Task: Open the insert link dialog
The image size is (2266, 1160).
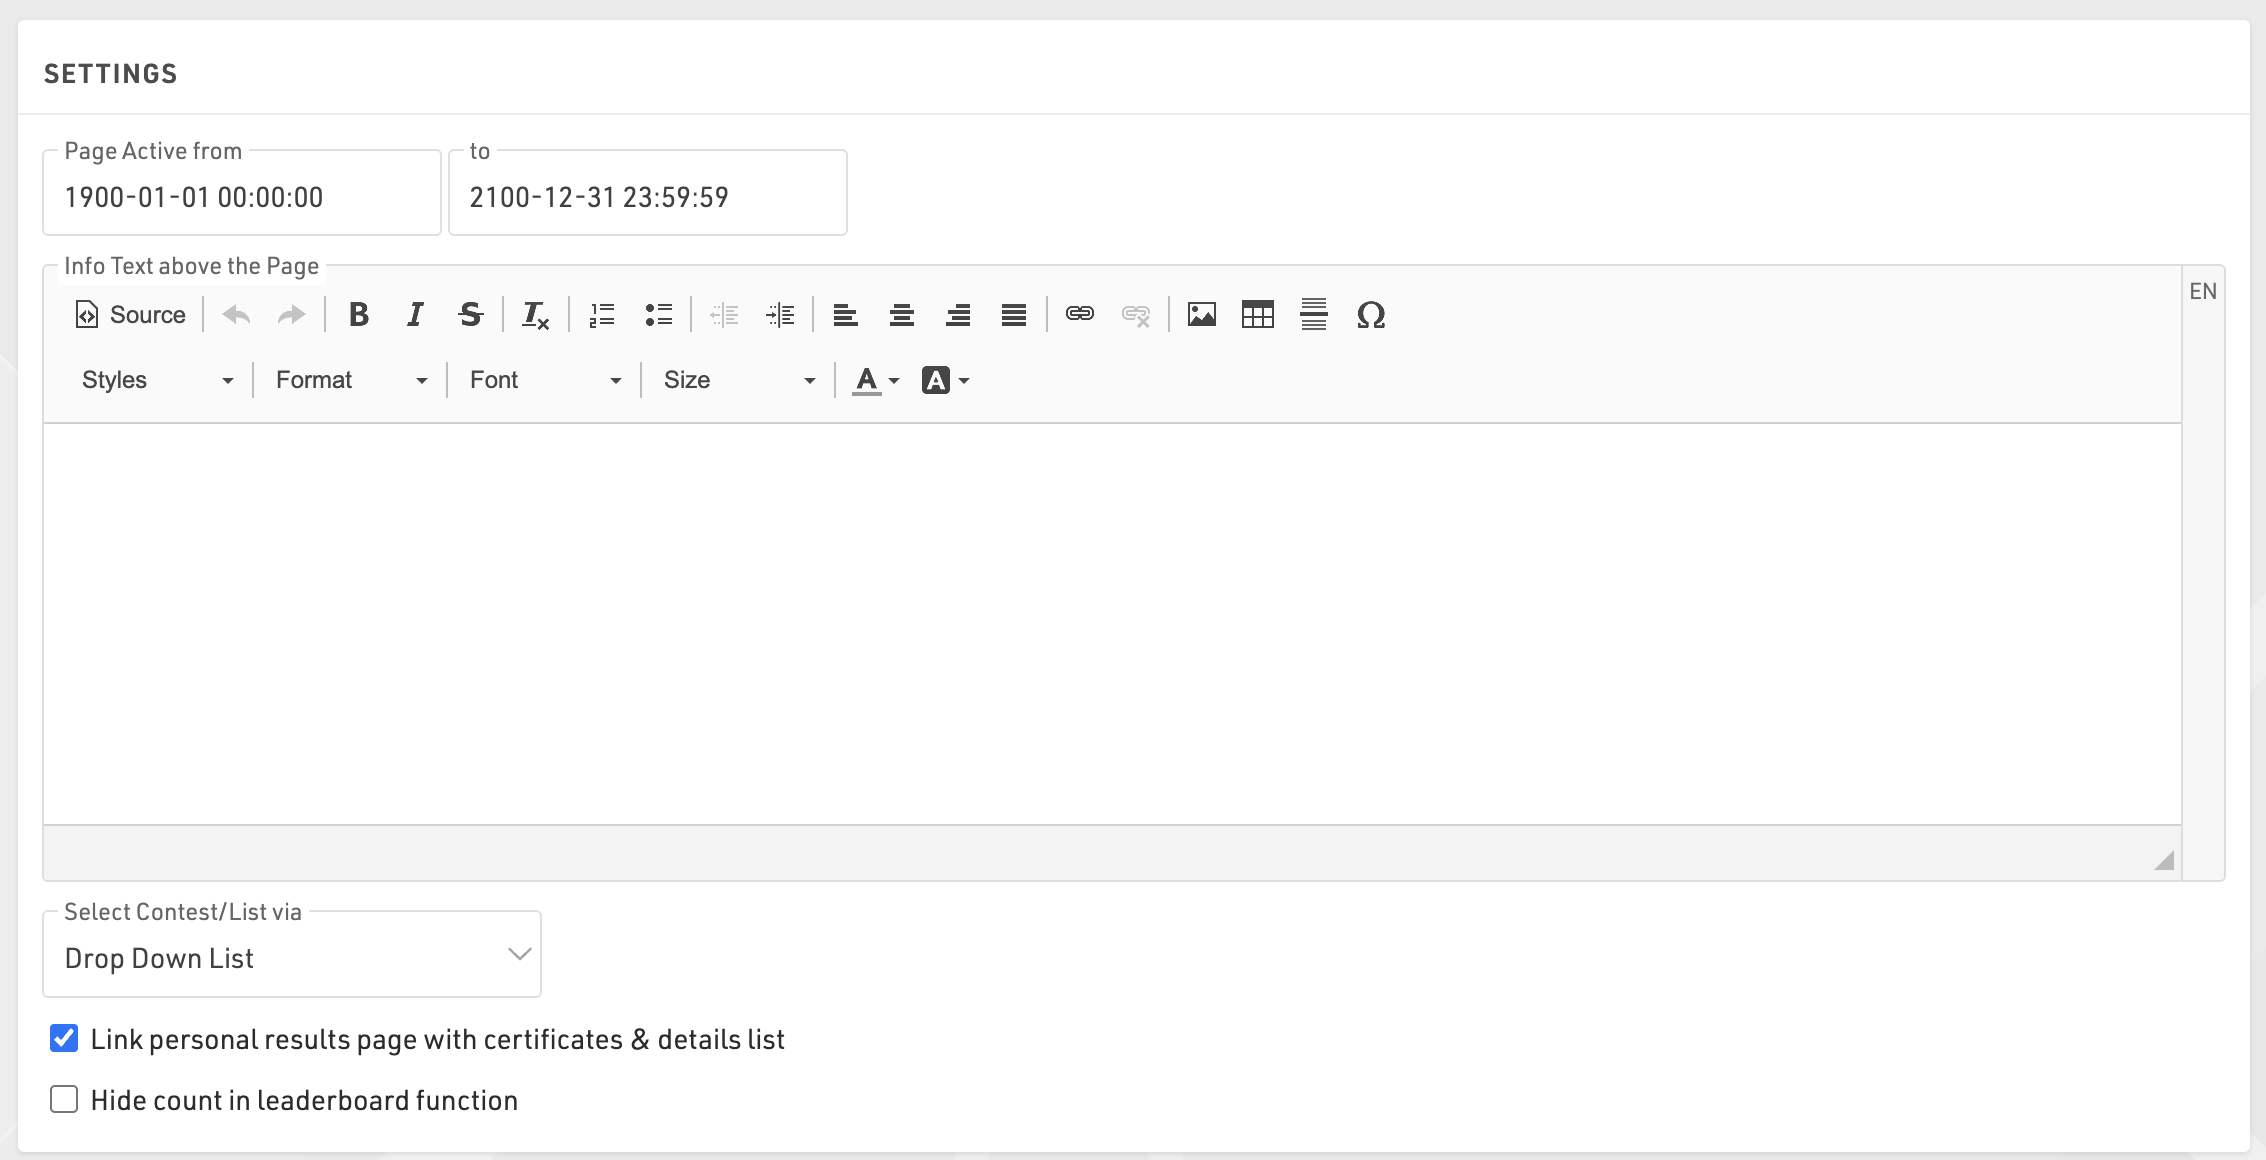Action: pyautogui.click(x=1079, y=315)
